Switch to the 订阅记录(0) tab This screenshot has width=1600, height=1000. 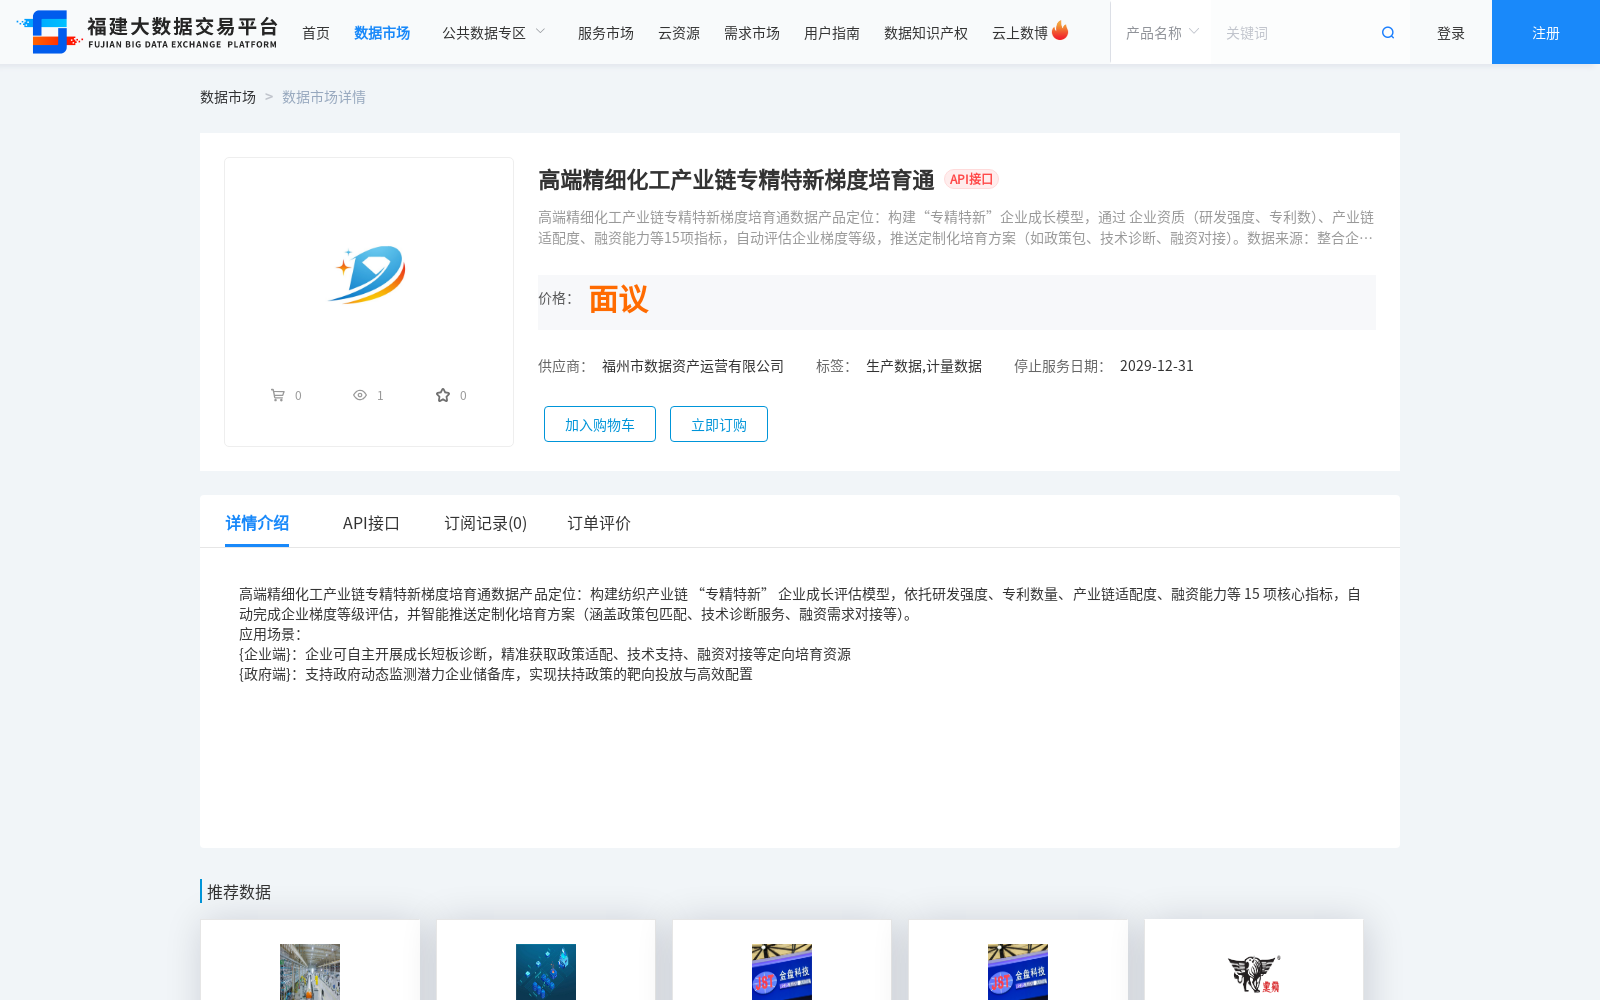point(486,523)
